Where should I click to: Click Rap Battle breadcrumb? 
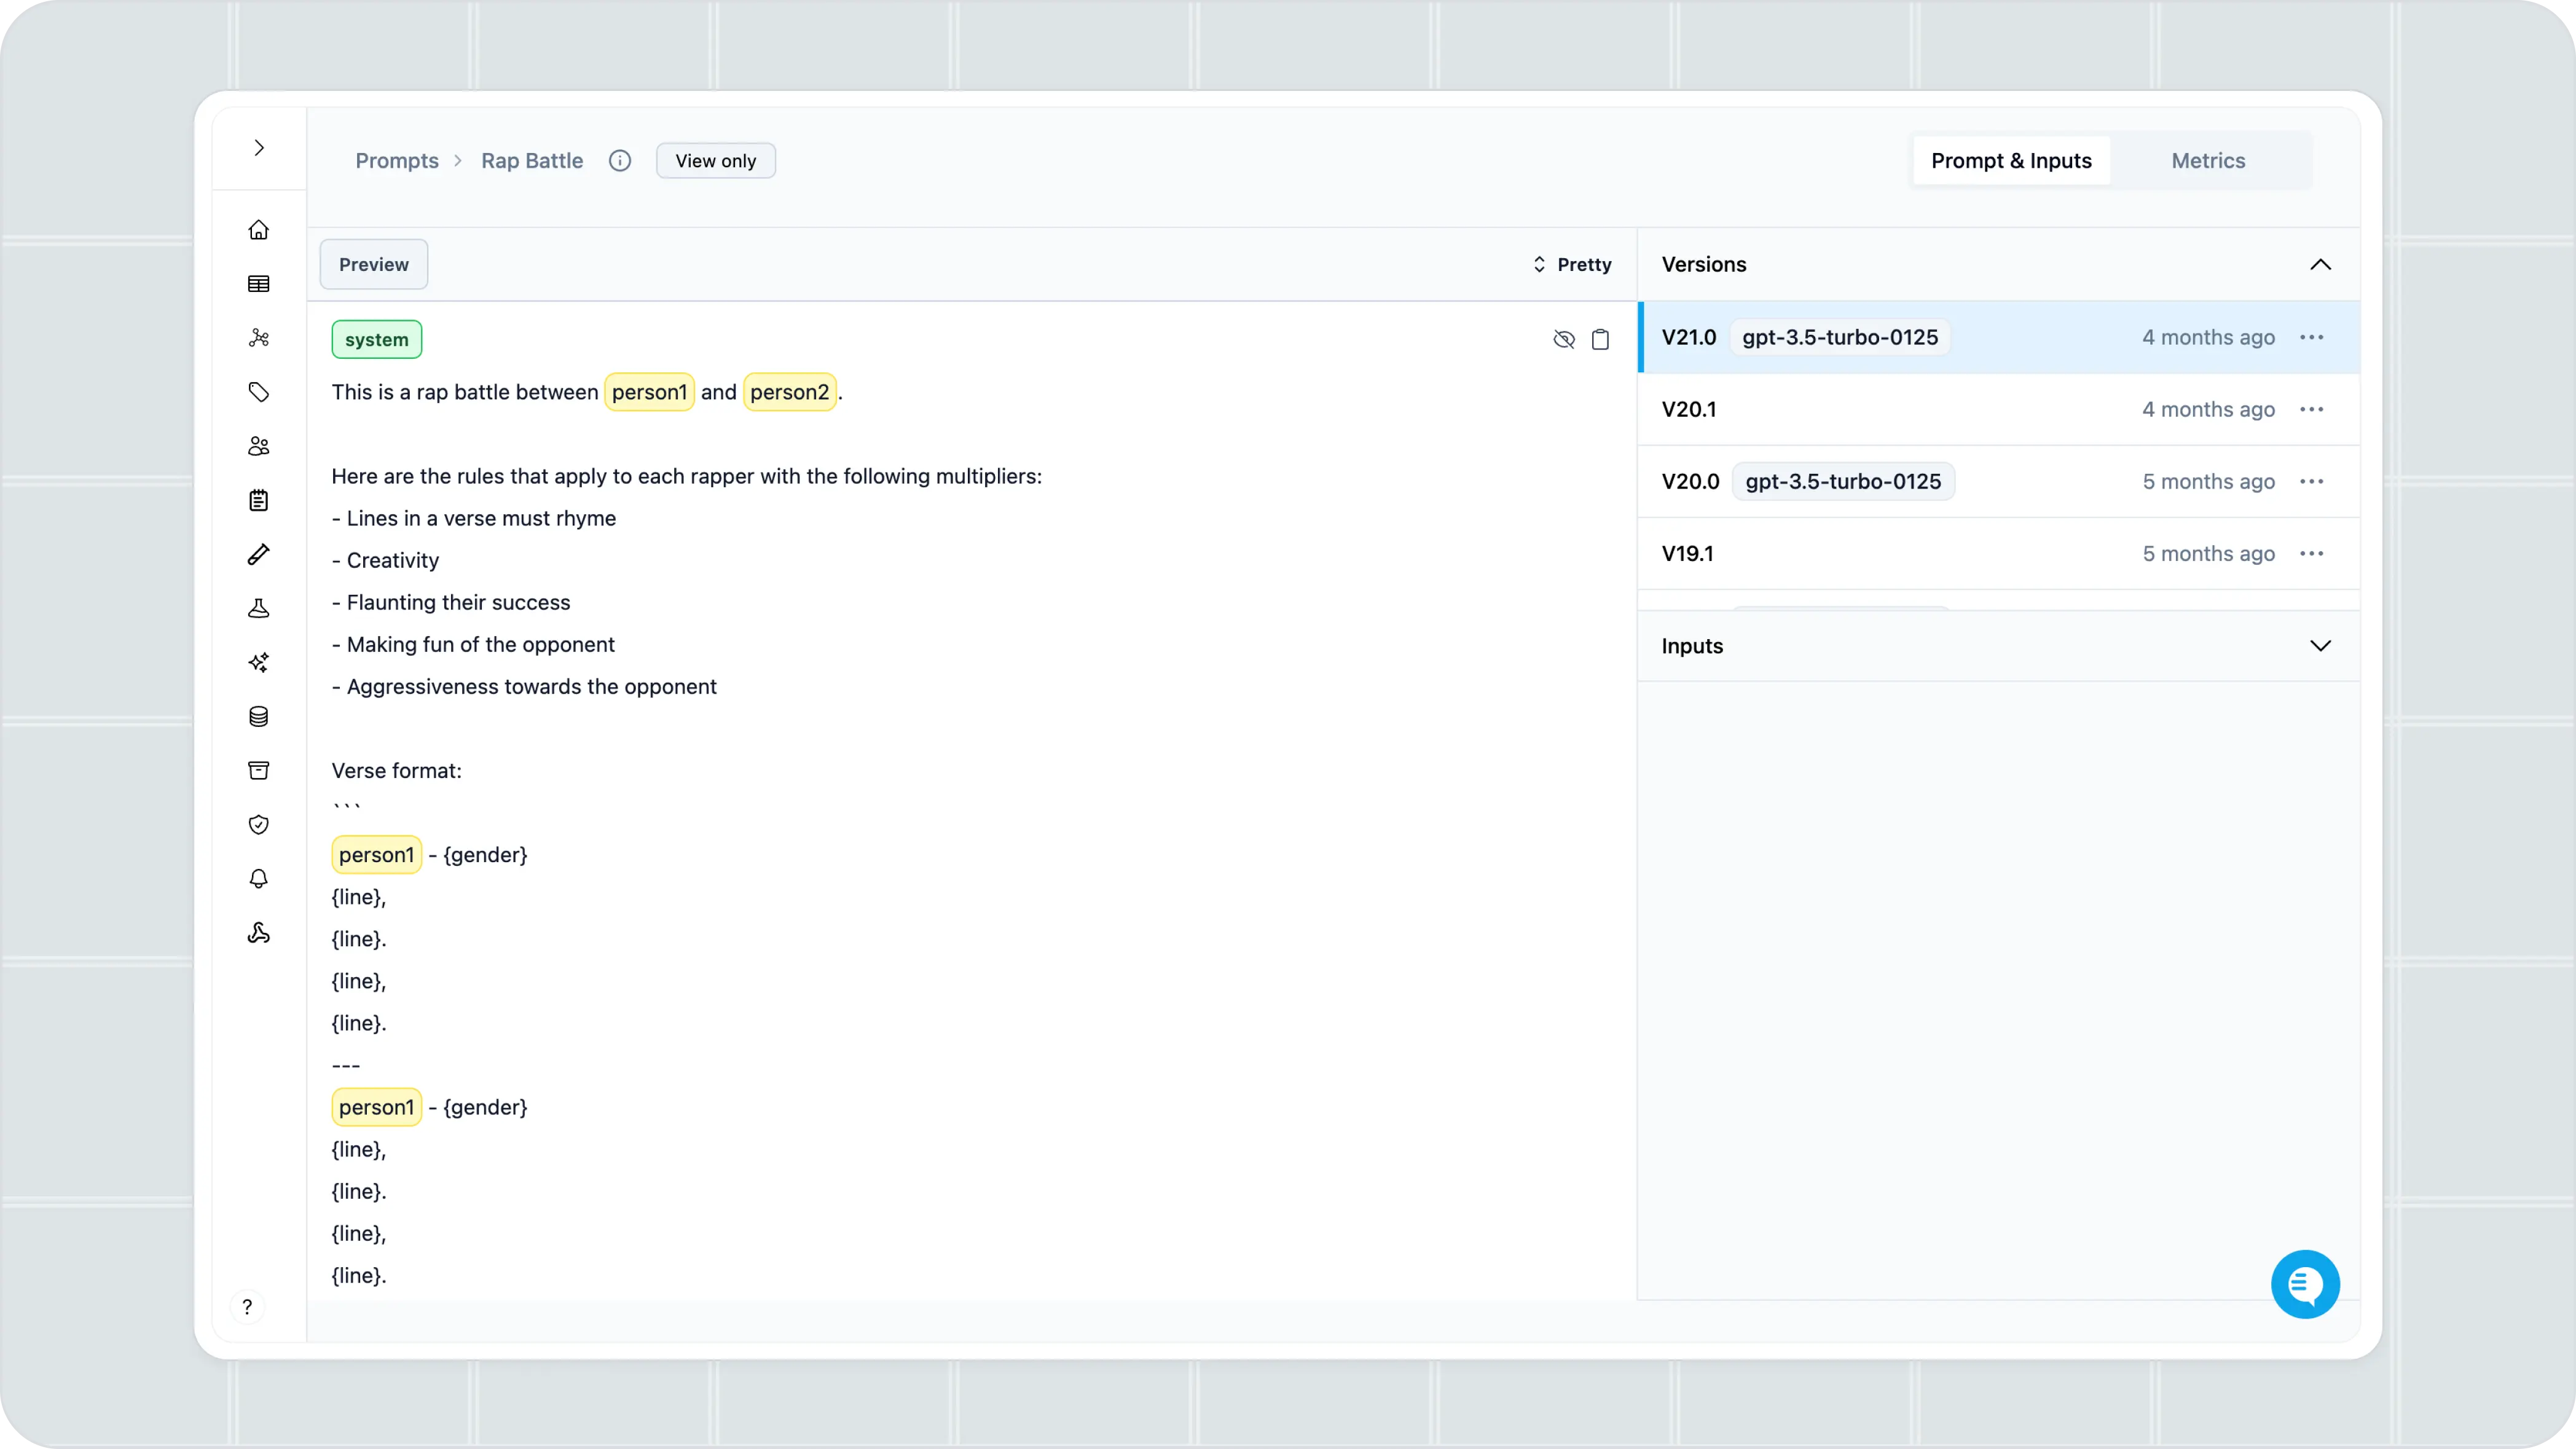[532, 161]
